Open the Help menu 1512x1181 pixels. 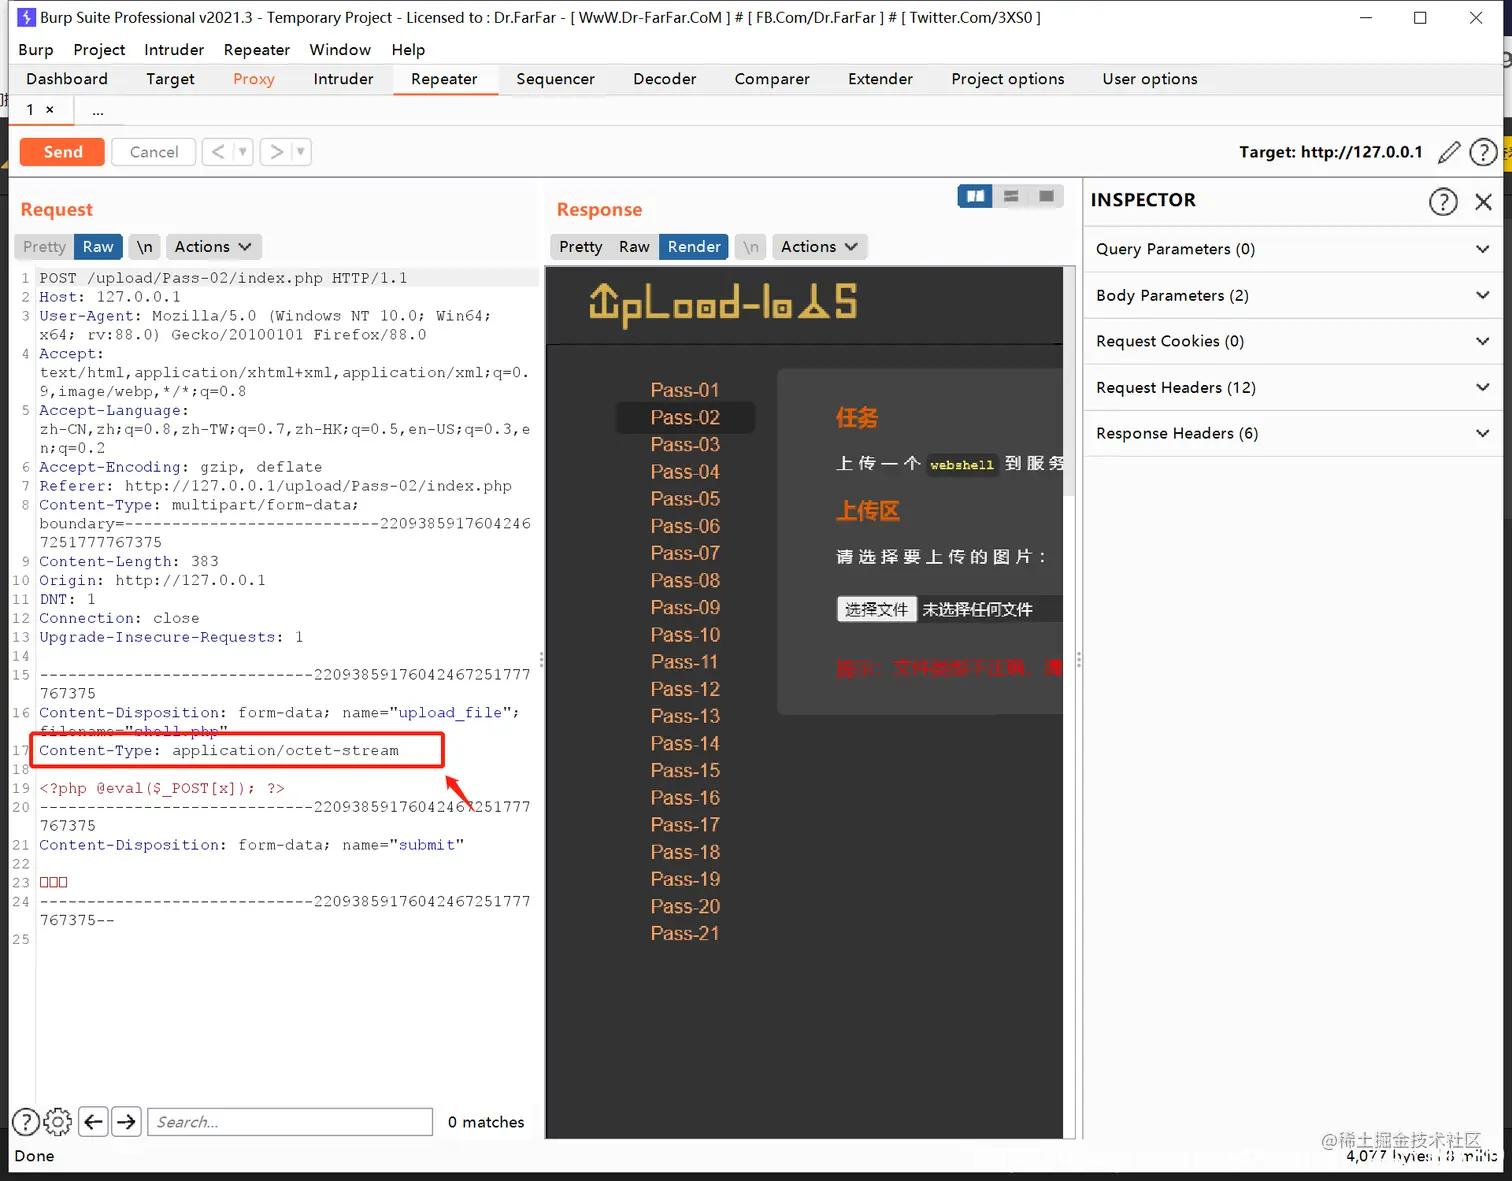point(408,50)
